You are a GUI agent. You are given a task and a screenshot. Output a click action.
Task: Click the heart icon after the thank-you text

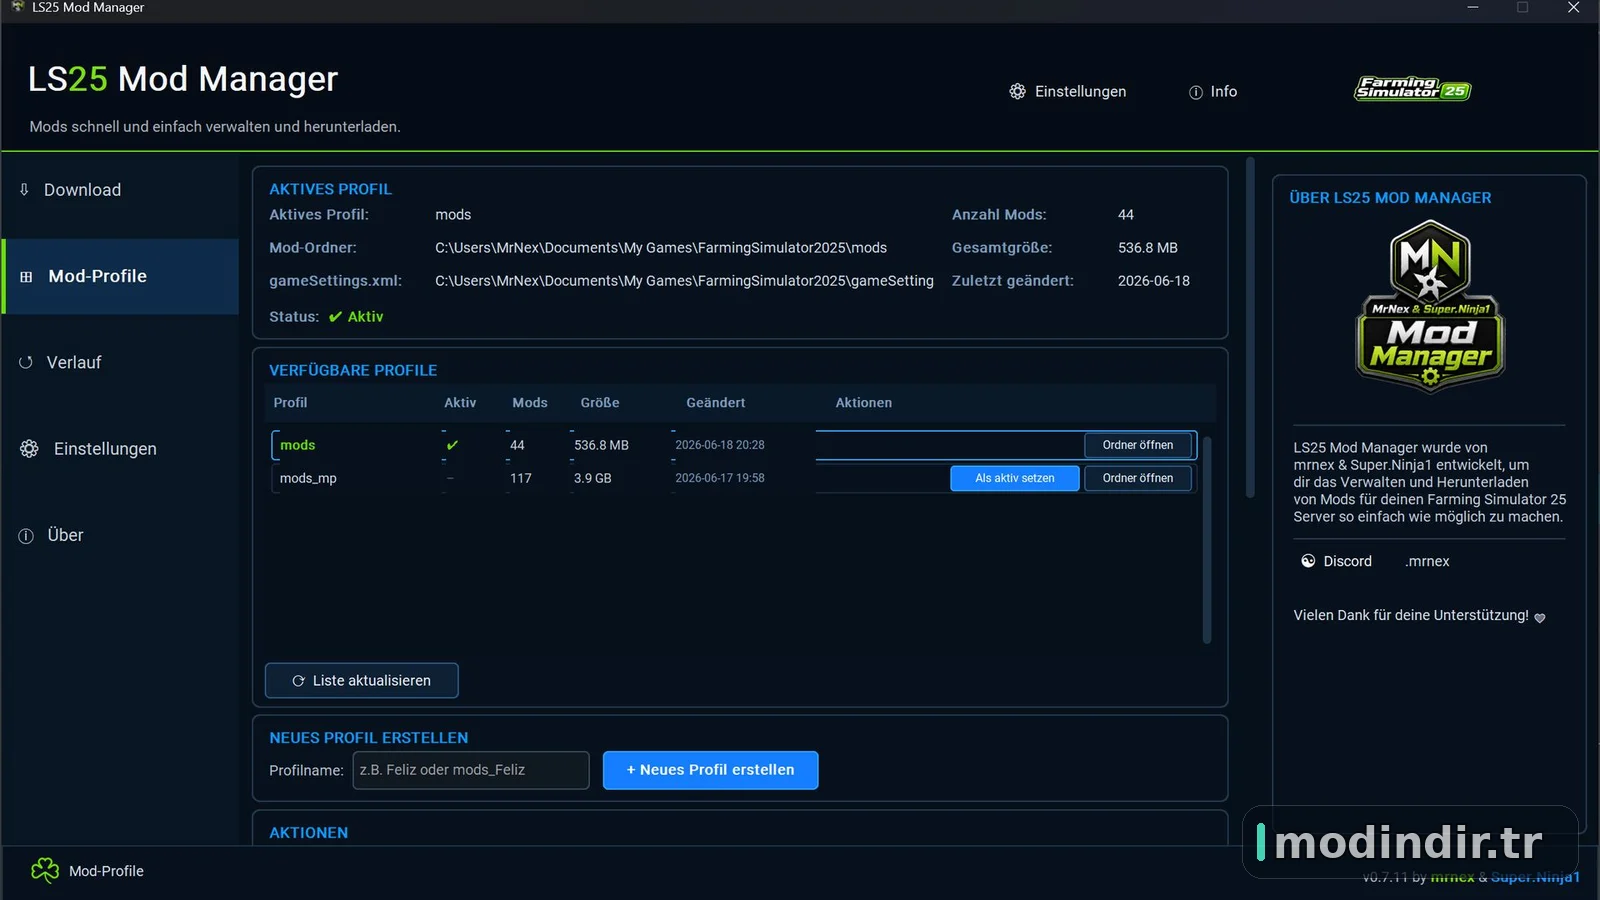tap(1540, 618)
